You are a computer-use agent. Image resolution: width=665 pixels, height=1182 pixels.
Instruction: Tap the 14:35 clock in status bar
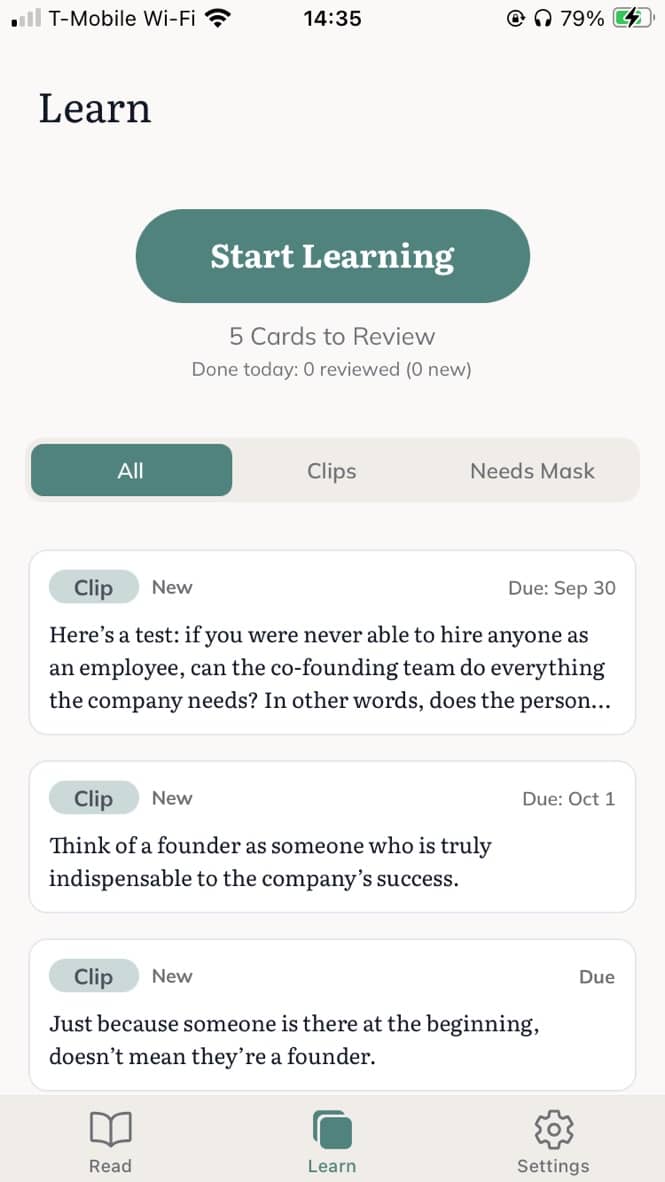[x=332, y=18]
